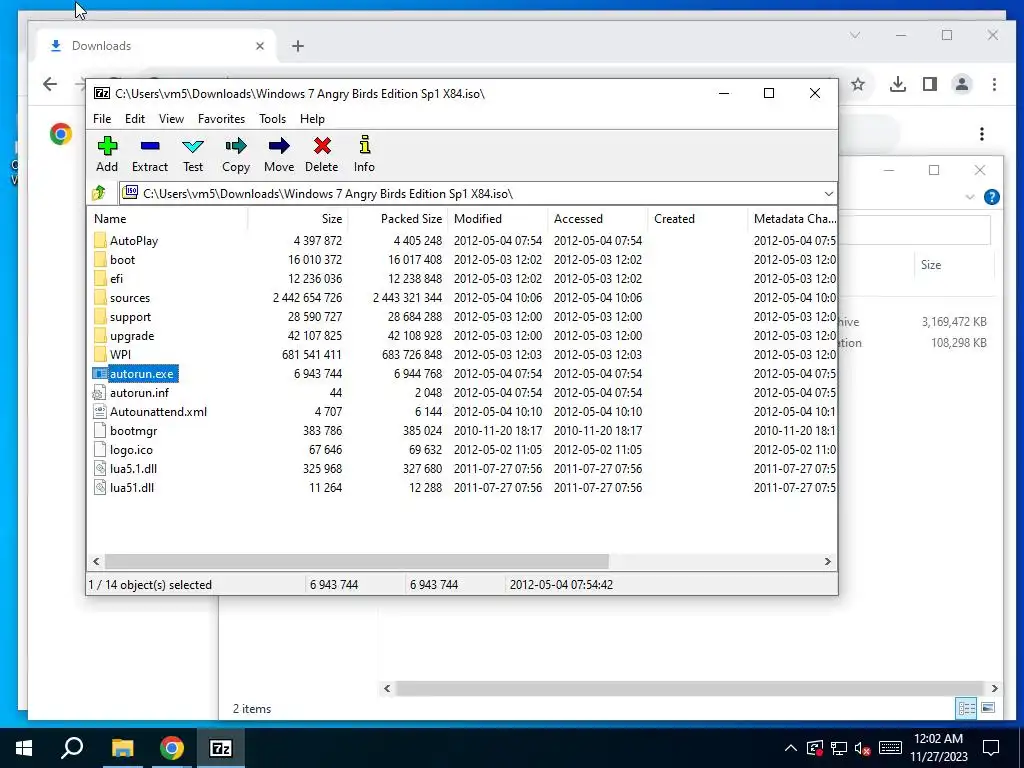Open Windows search from the taskbar
This screenshot has width=1024, height=768.
tap(72, 748)
